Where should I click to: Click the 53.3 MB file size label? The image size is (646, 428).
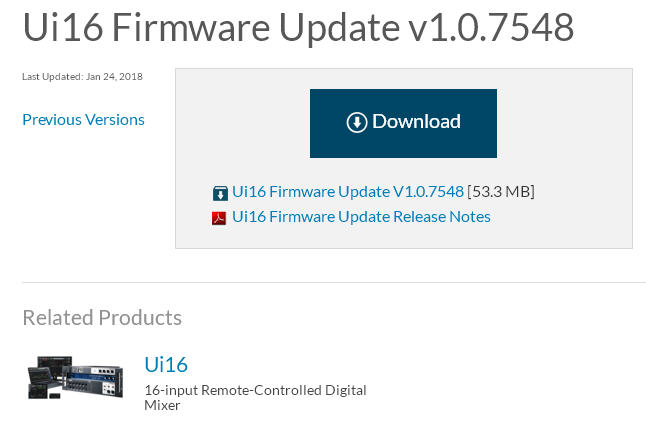tap(503, 191)
